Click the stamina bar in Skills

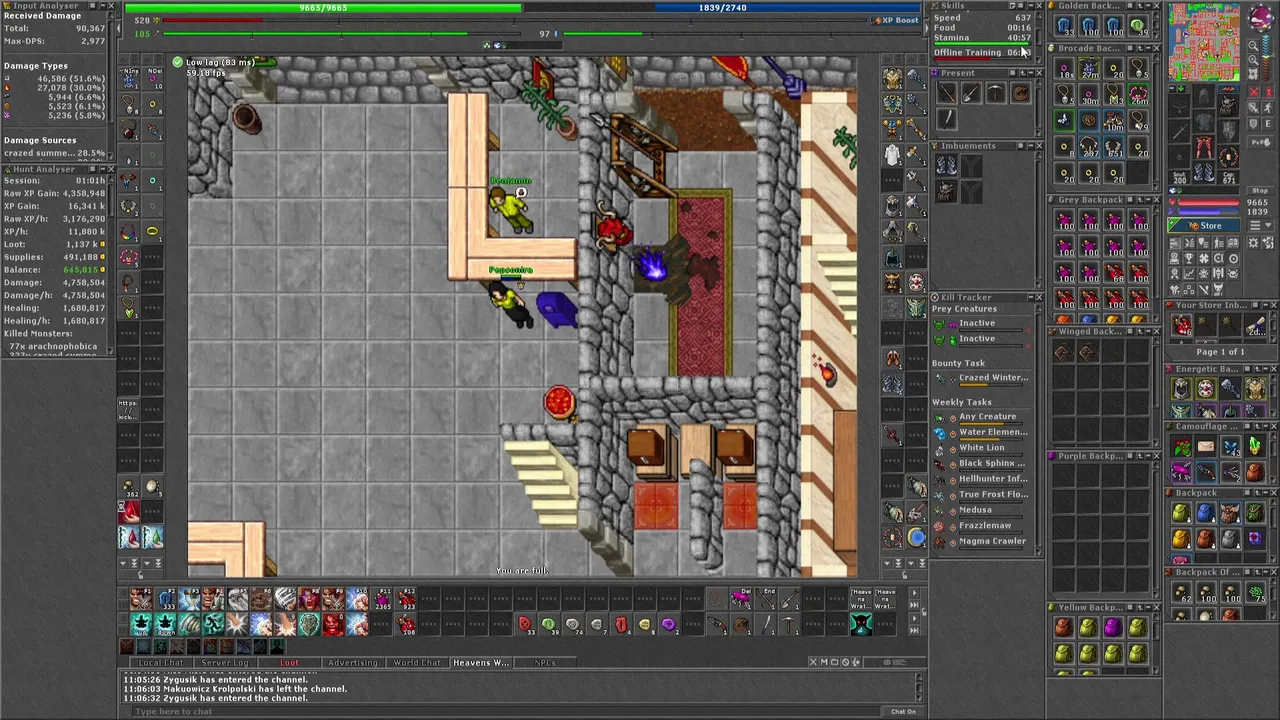(x=982, y=43)
